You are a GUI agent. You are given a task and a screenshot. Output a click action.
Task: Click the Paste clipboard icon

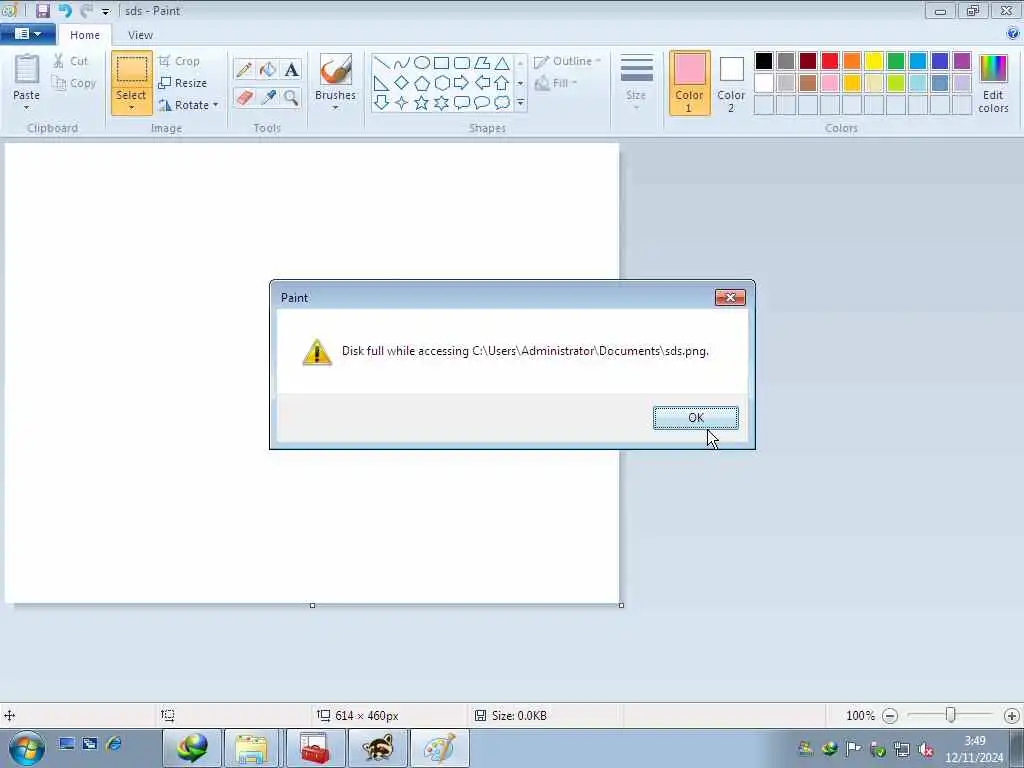point(27,69)
